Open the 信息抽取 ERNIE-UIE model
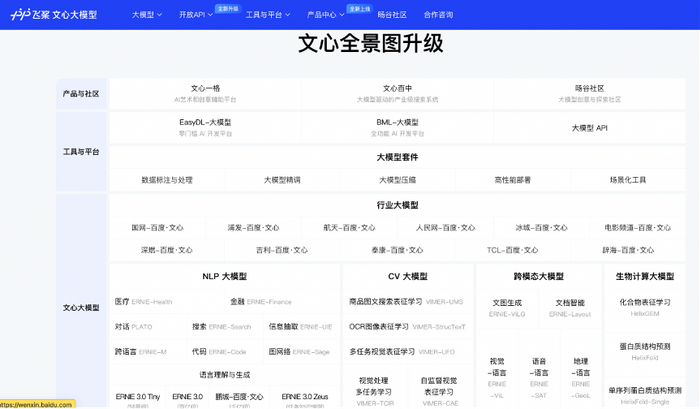 click(300, 327)
